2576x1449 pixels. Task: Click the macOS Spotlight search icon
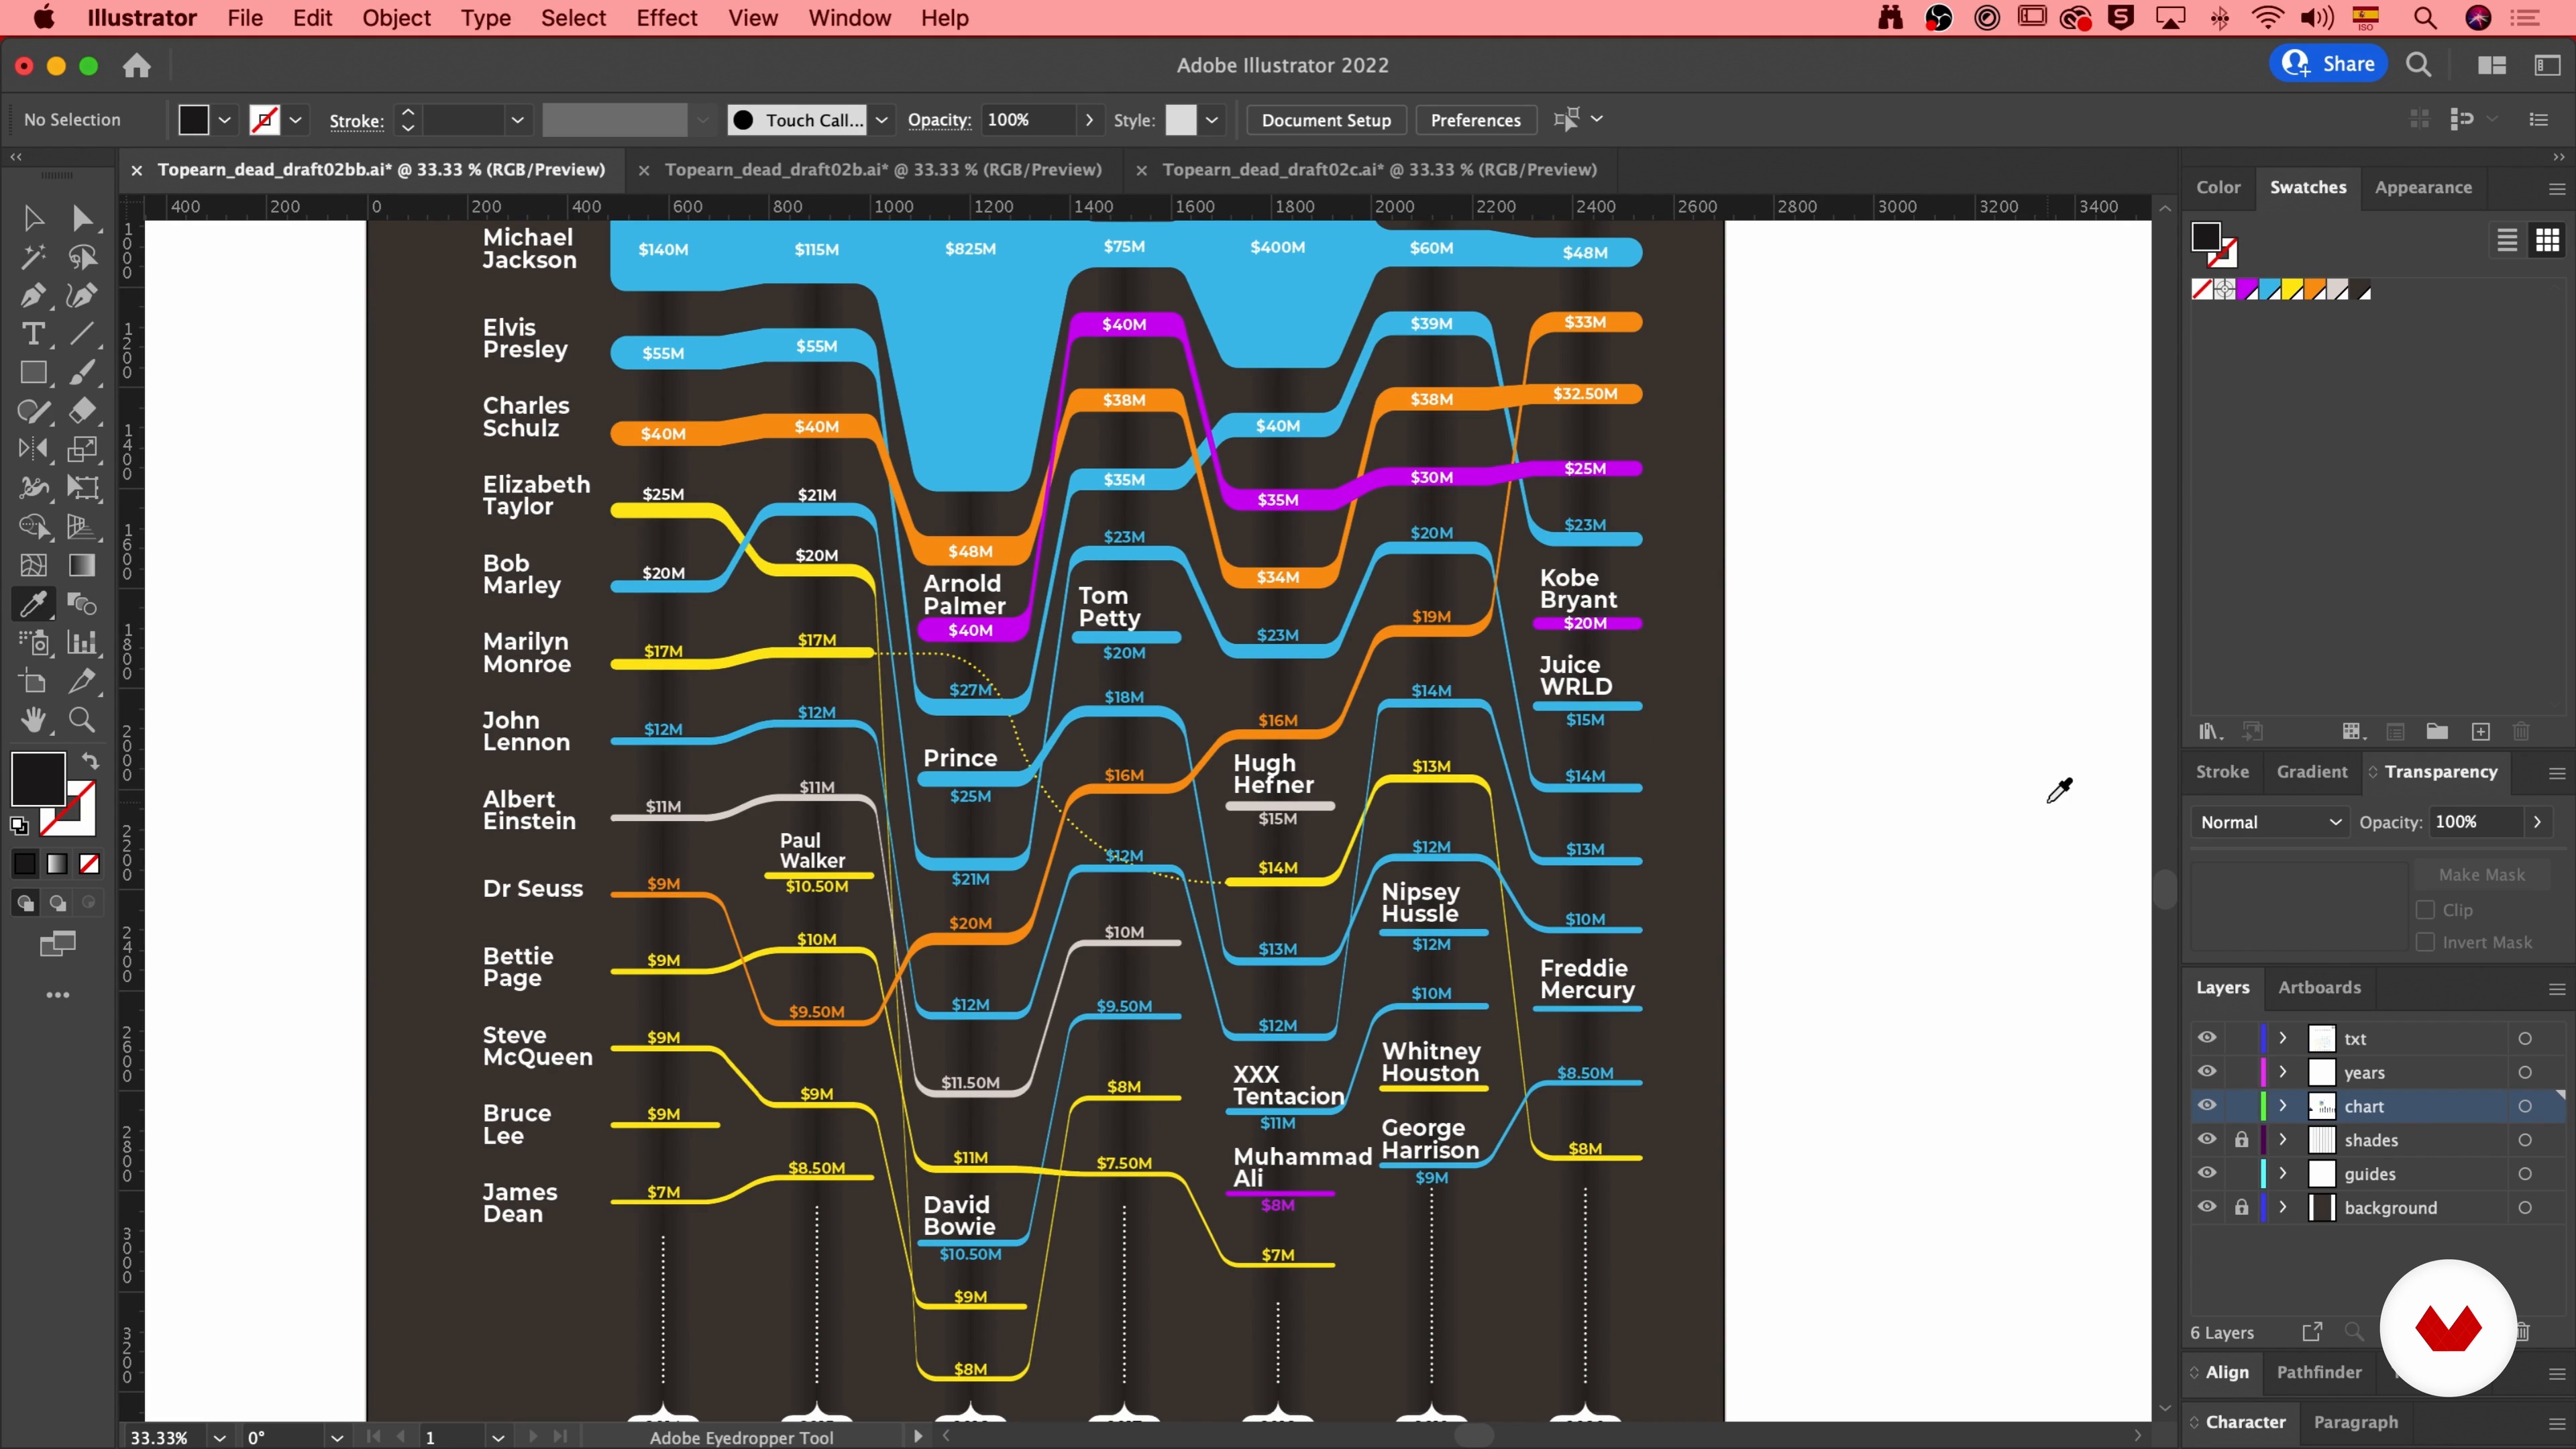pyautogui.click(x=2424, y=18)
